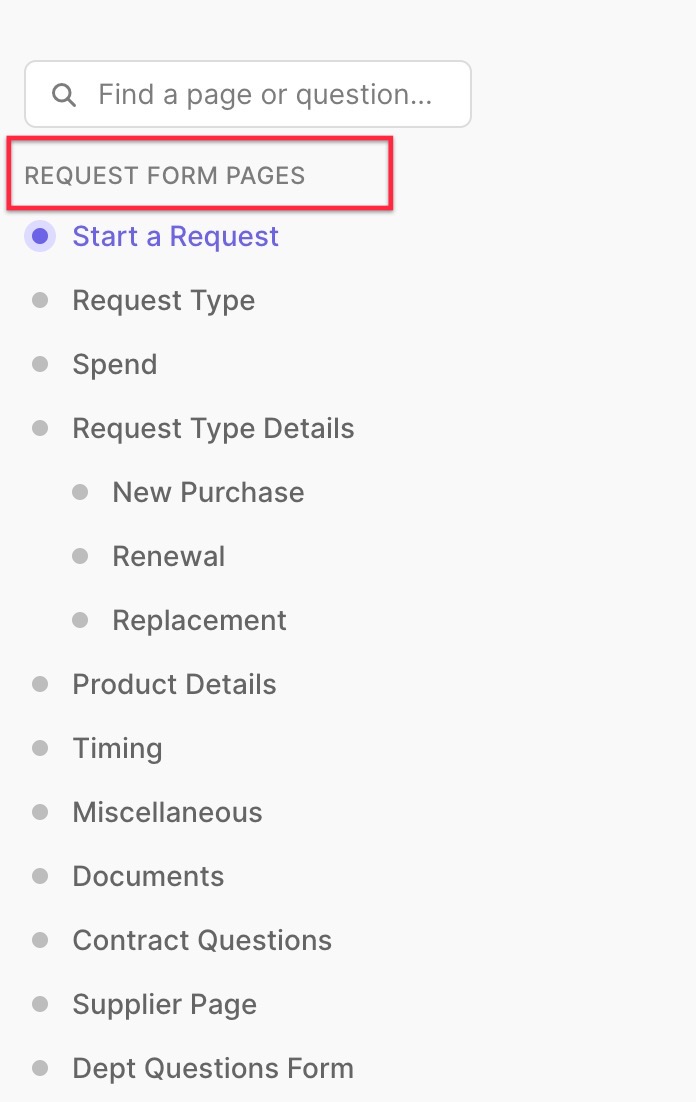Click the purple bullet beside Start a Request

[40, 236]
